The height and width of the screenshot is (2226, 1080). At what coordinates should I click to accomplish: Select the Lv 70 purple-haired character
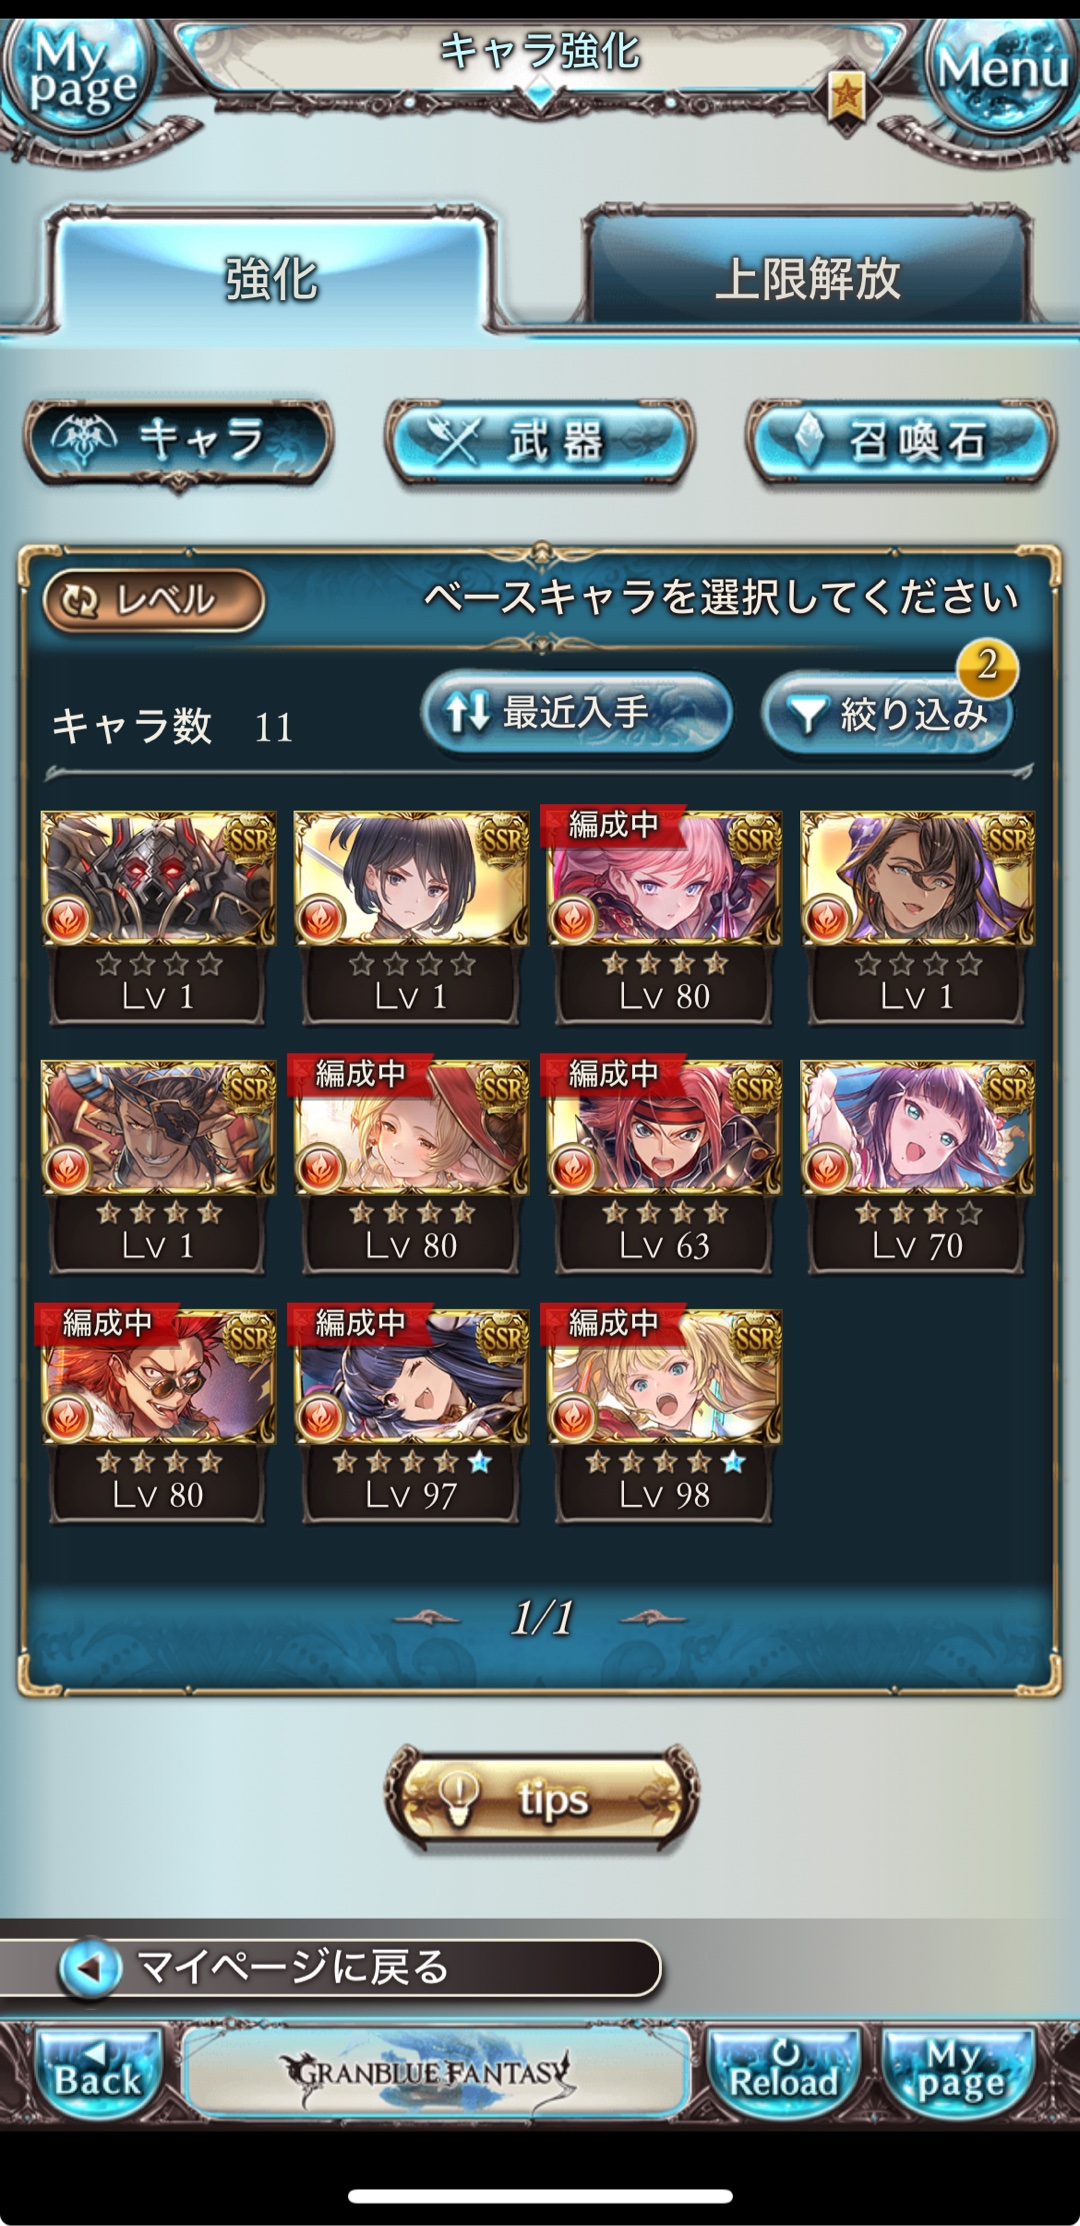(917, 1165)
